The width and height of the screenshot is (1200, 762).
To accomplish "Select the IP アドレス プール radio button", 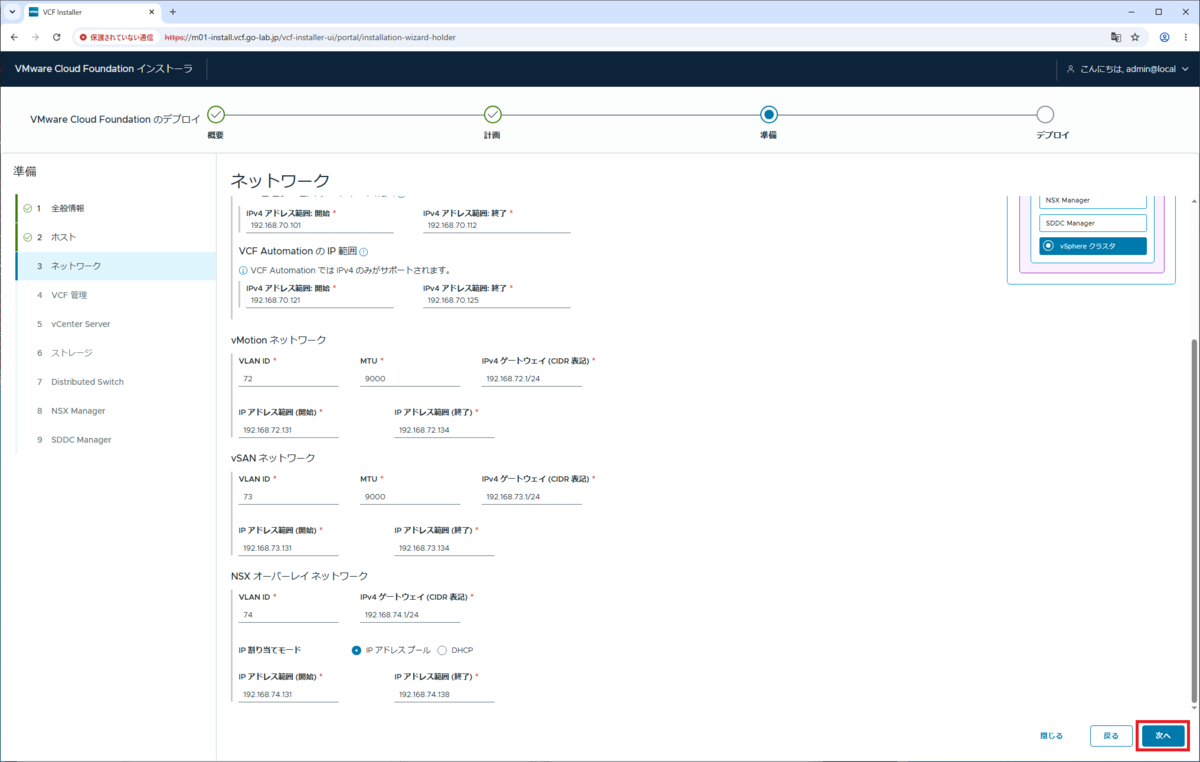I will (357, 650).
